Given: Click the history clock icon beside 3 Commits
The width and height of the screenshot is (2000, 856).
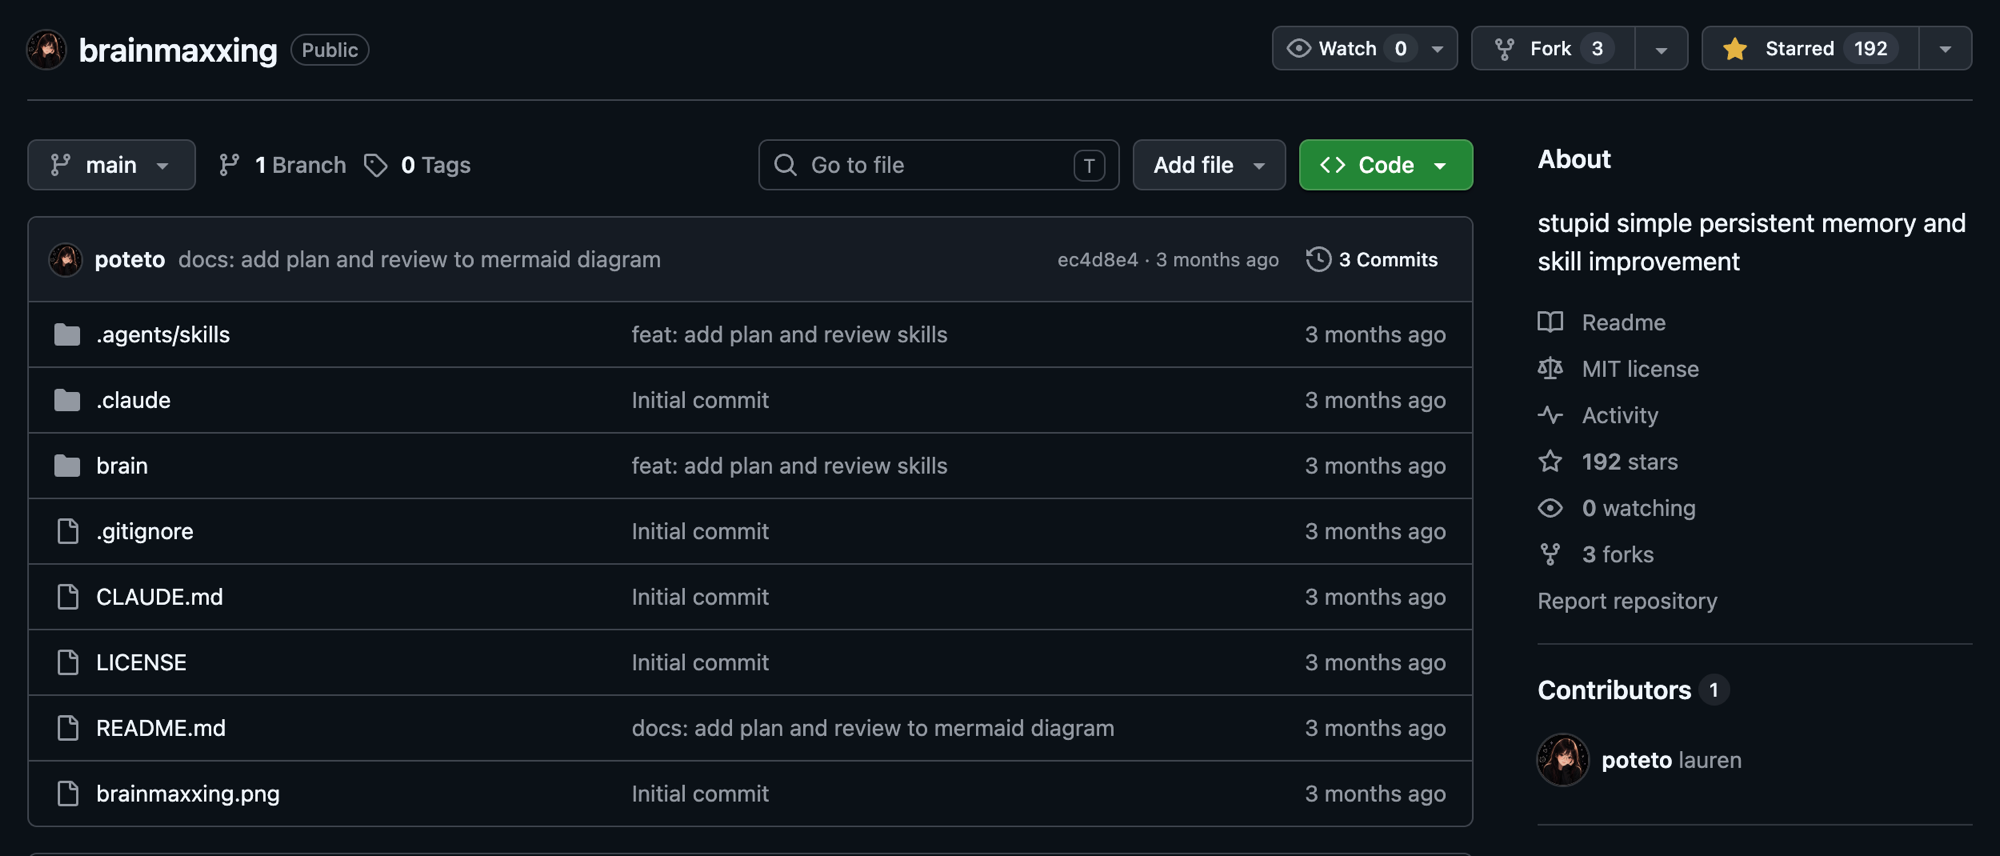Looking at the screenshot, I should (x=1318, y=259).
